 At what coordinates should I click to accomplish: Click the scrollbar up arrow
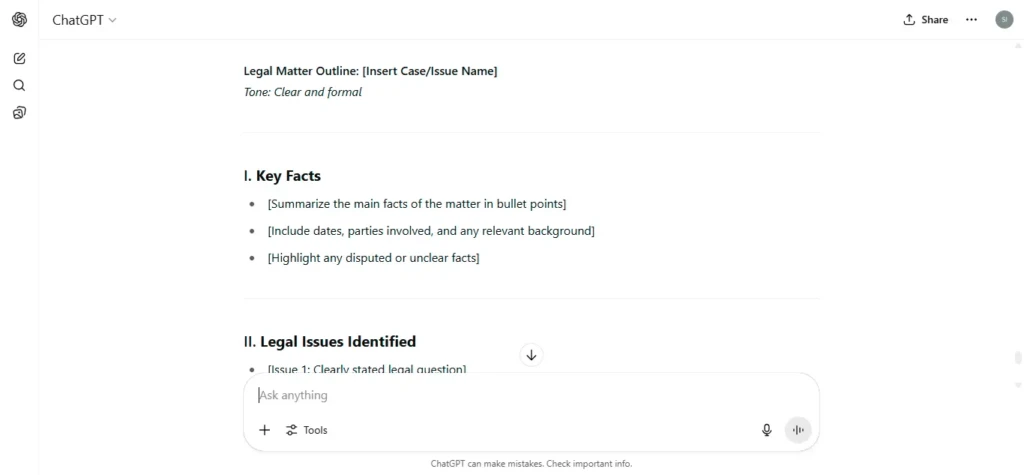coord(1017,46)
